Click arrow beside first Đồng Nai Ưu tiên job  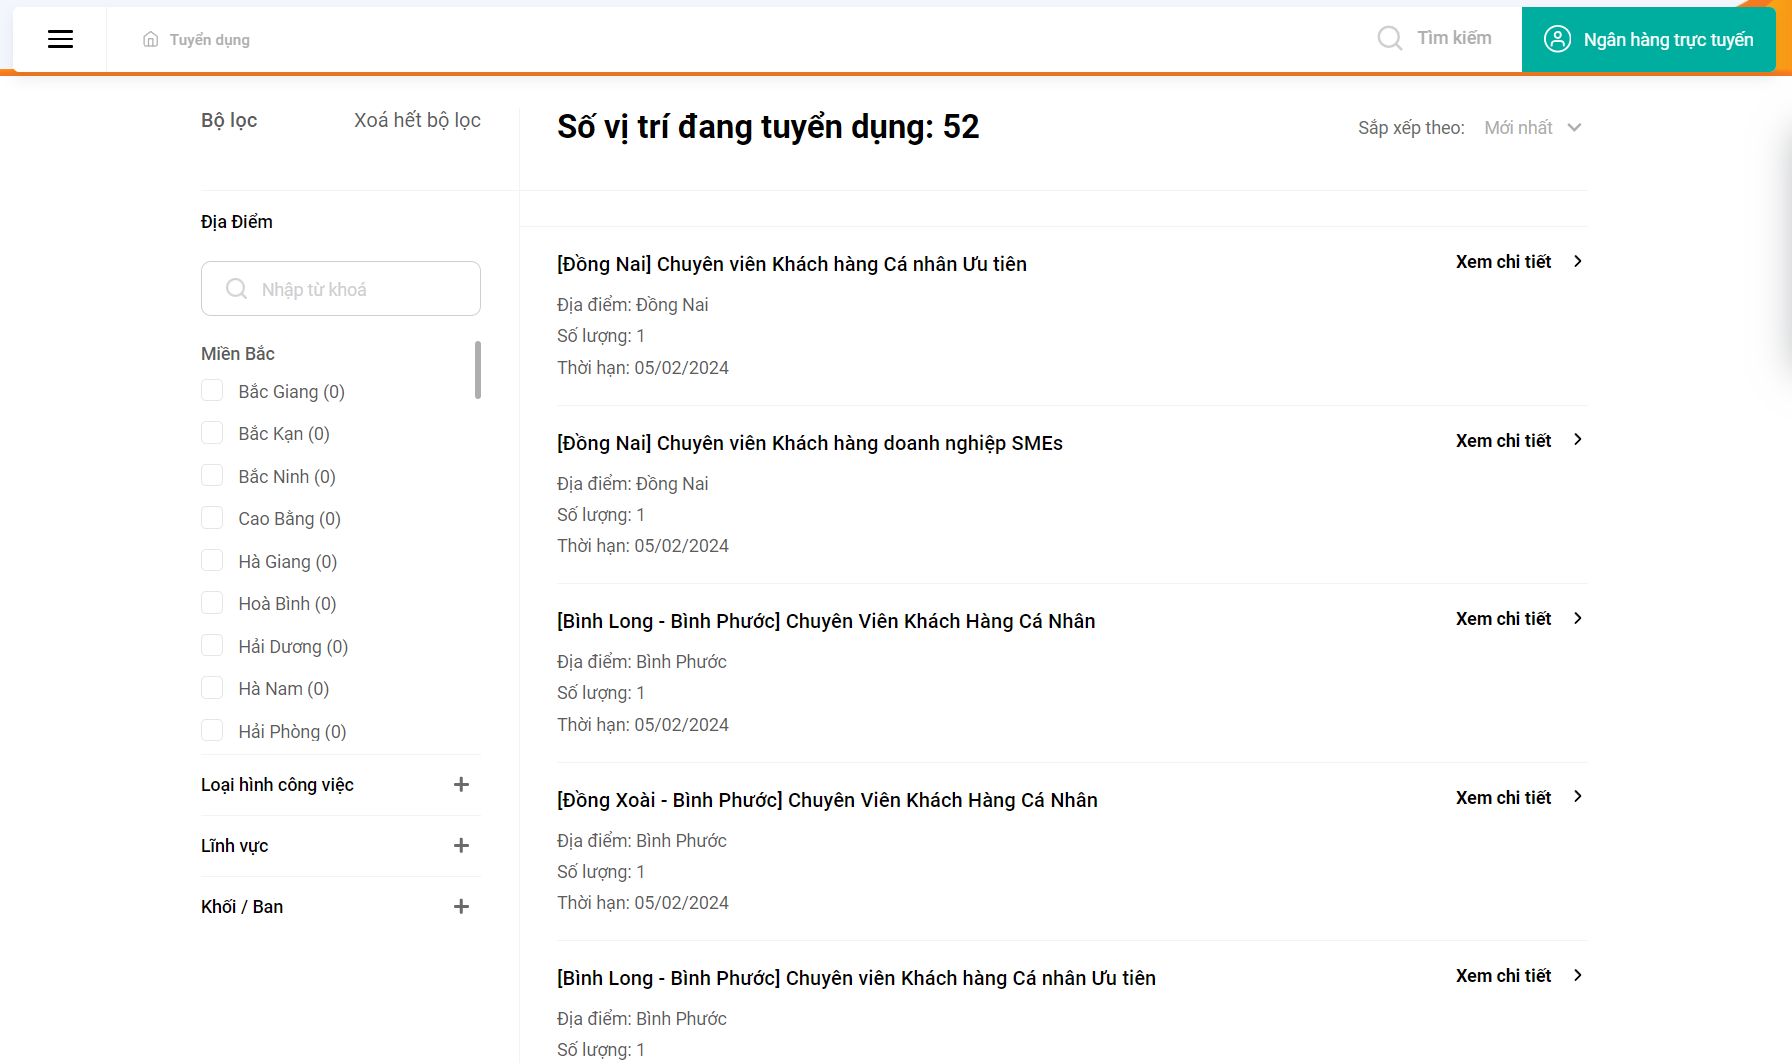coord(1578,261)
